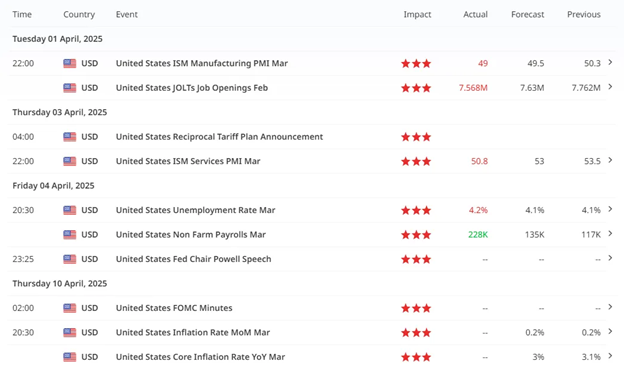Click US flag icon in Reciprocal Tariff Plan row
The width and height of the screenshot is (624, 367).
point(70,137)
